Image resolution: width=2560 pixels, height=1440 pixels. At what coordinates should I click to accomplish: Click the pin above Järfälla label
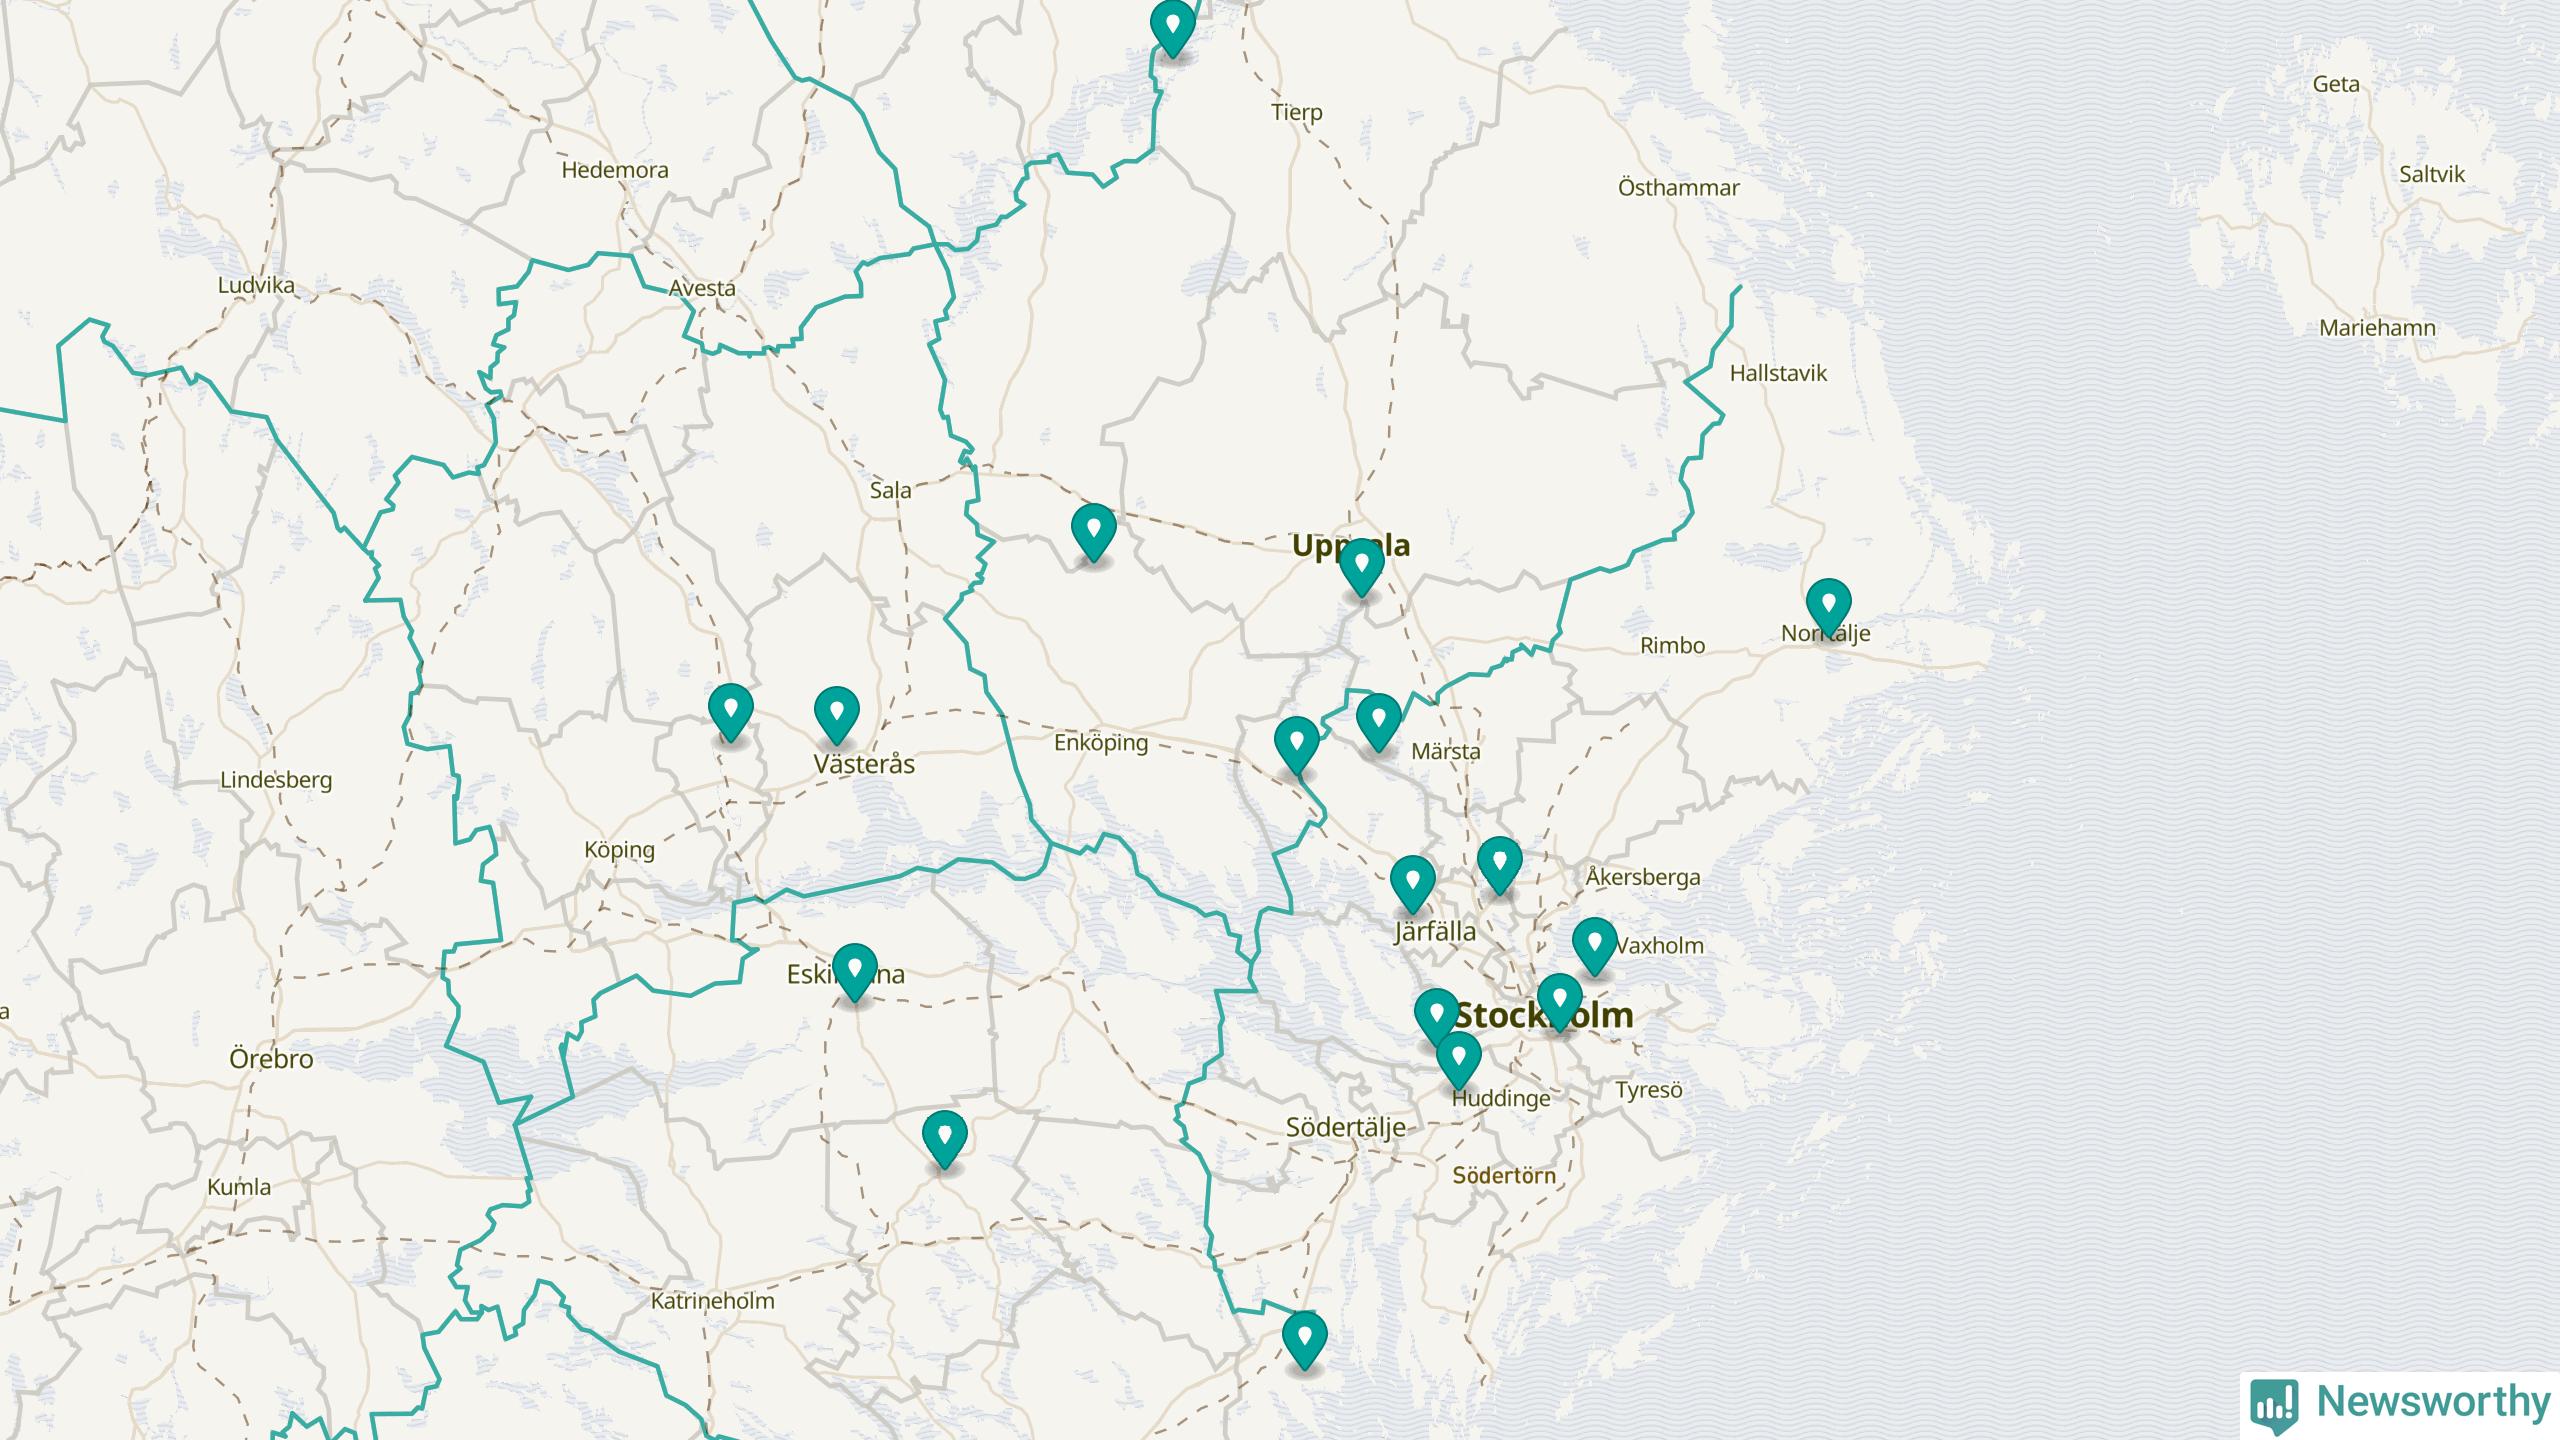1412,881
